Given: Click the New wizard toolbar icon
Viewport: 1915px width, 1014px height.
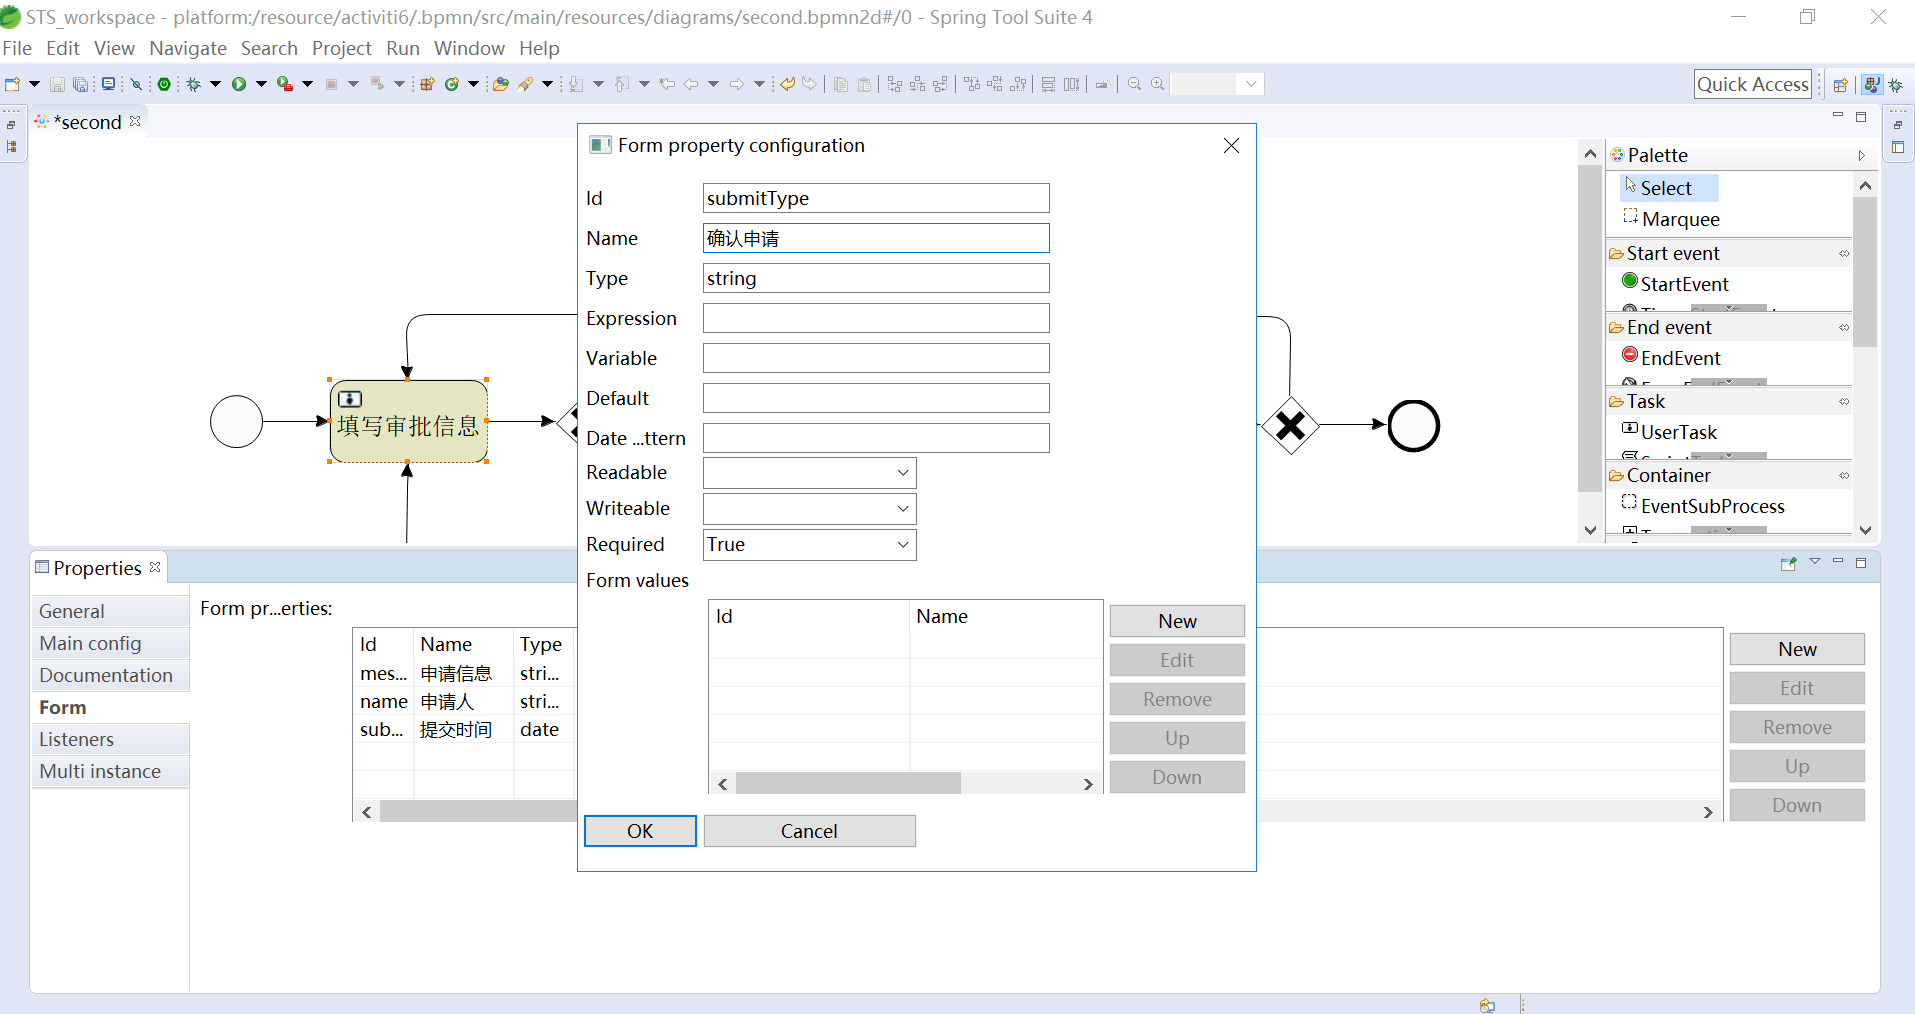Looking at the screenshot, I should [12, 85].
